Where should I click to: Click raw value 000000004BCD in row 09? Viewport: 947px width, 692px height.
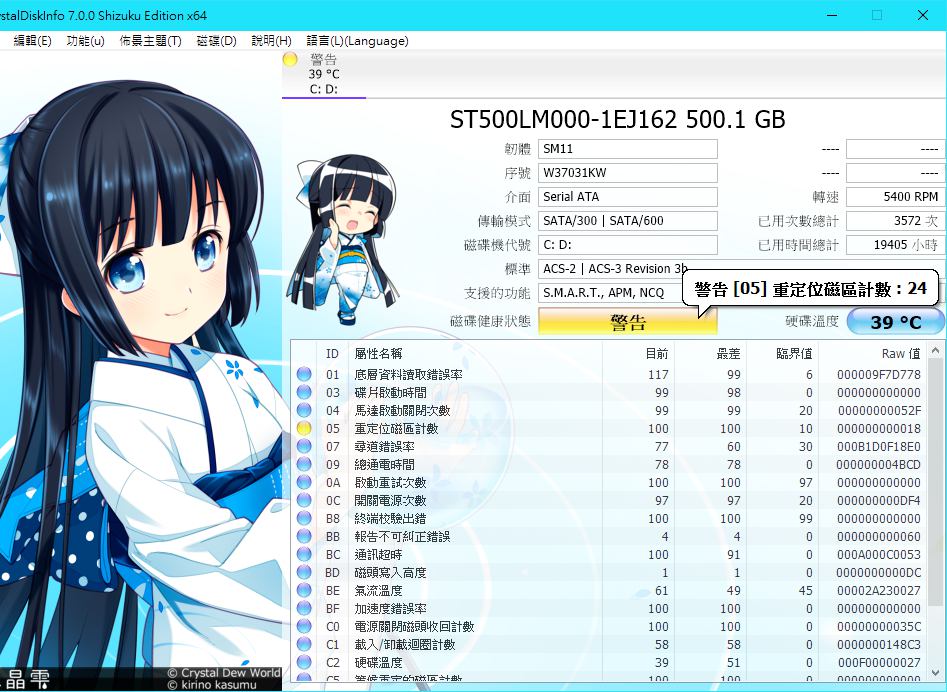coord(879,465)
